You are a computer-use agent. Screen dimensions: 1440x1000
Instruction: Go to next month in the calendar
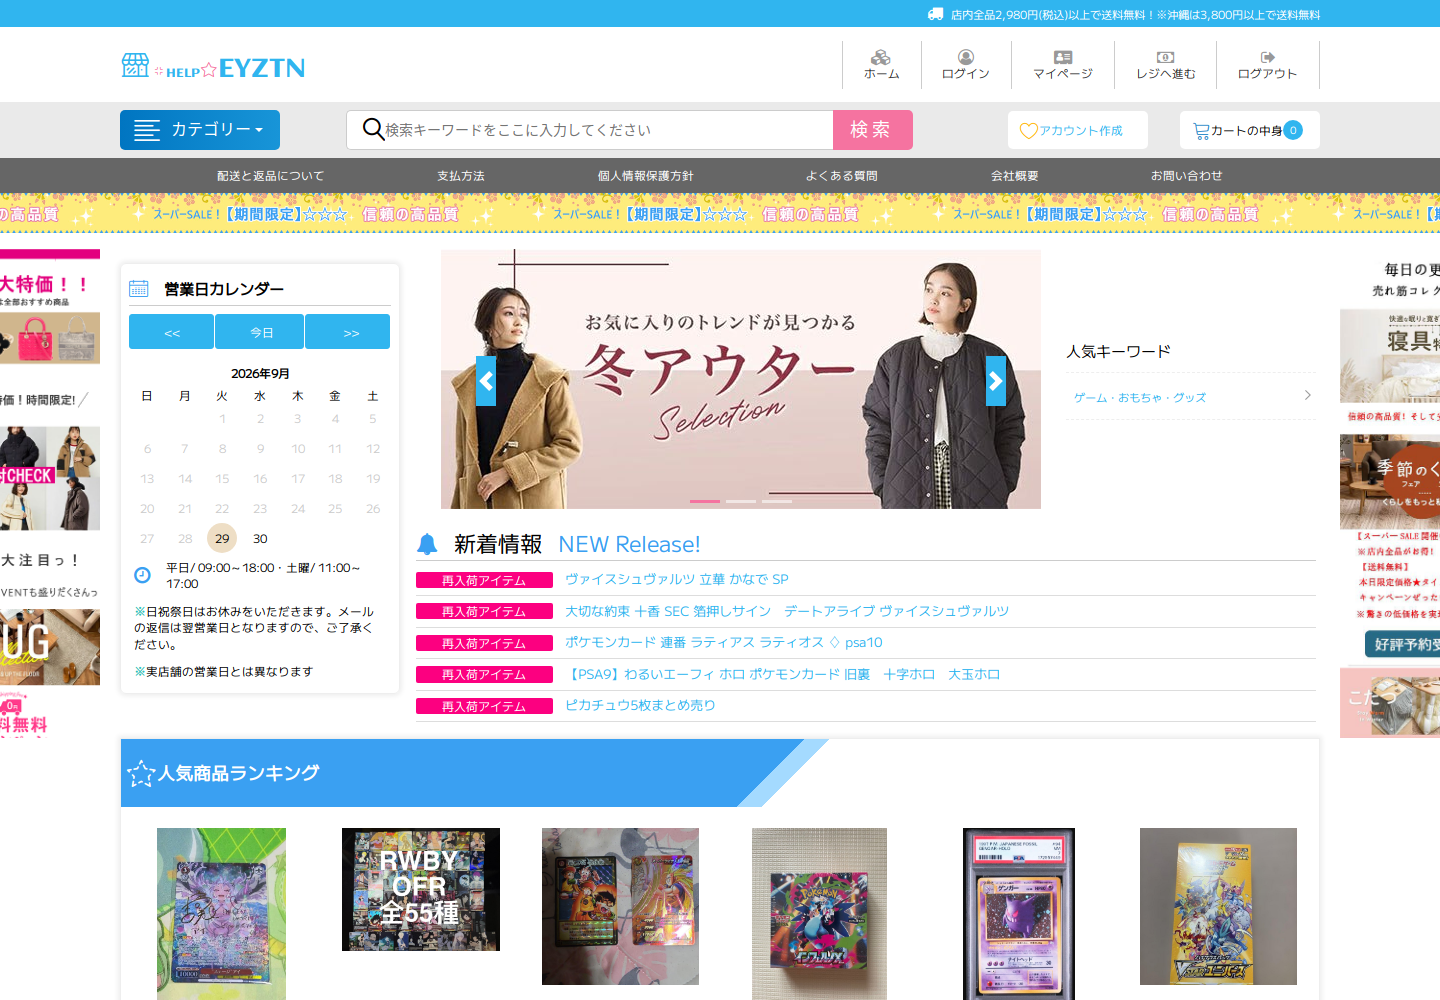tap(348, 332)
